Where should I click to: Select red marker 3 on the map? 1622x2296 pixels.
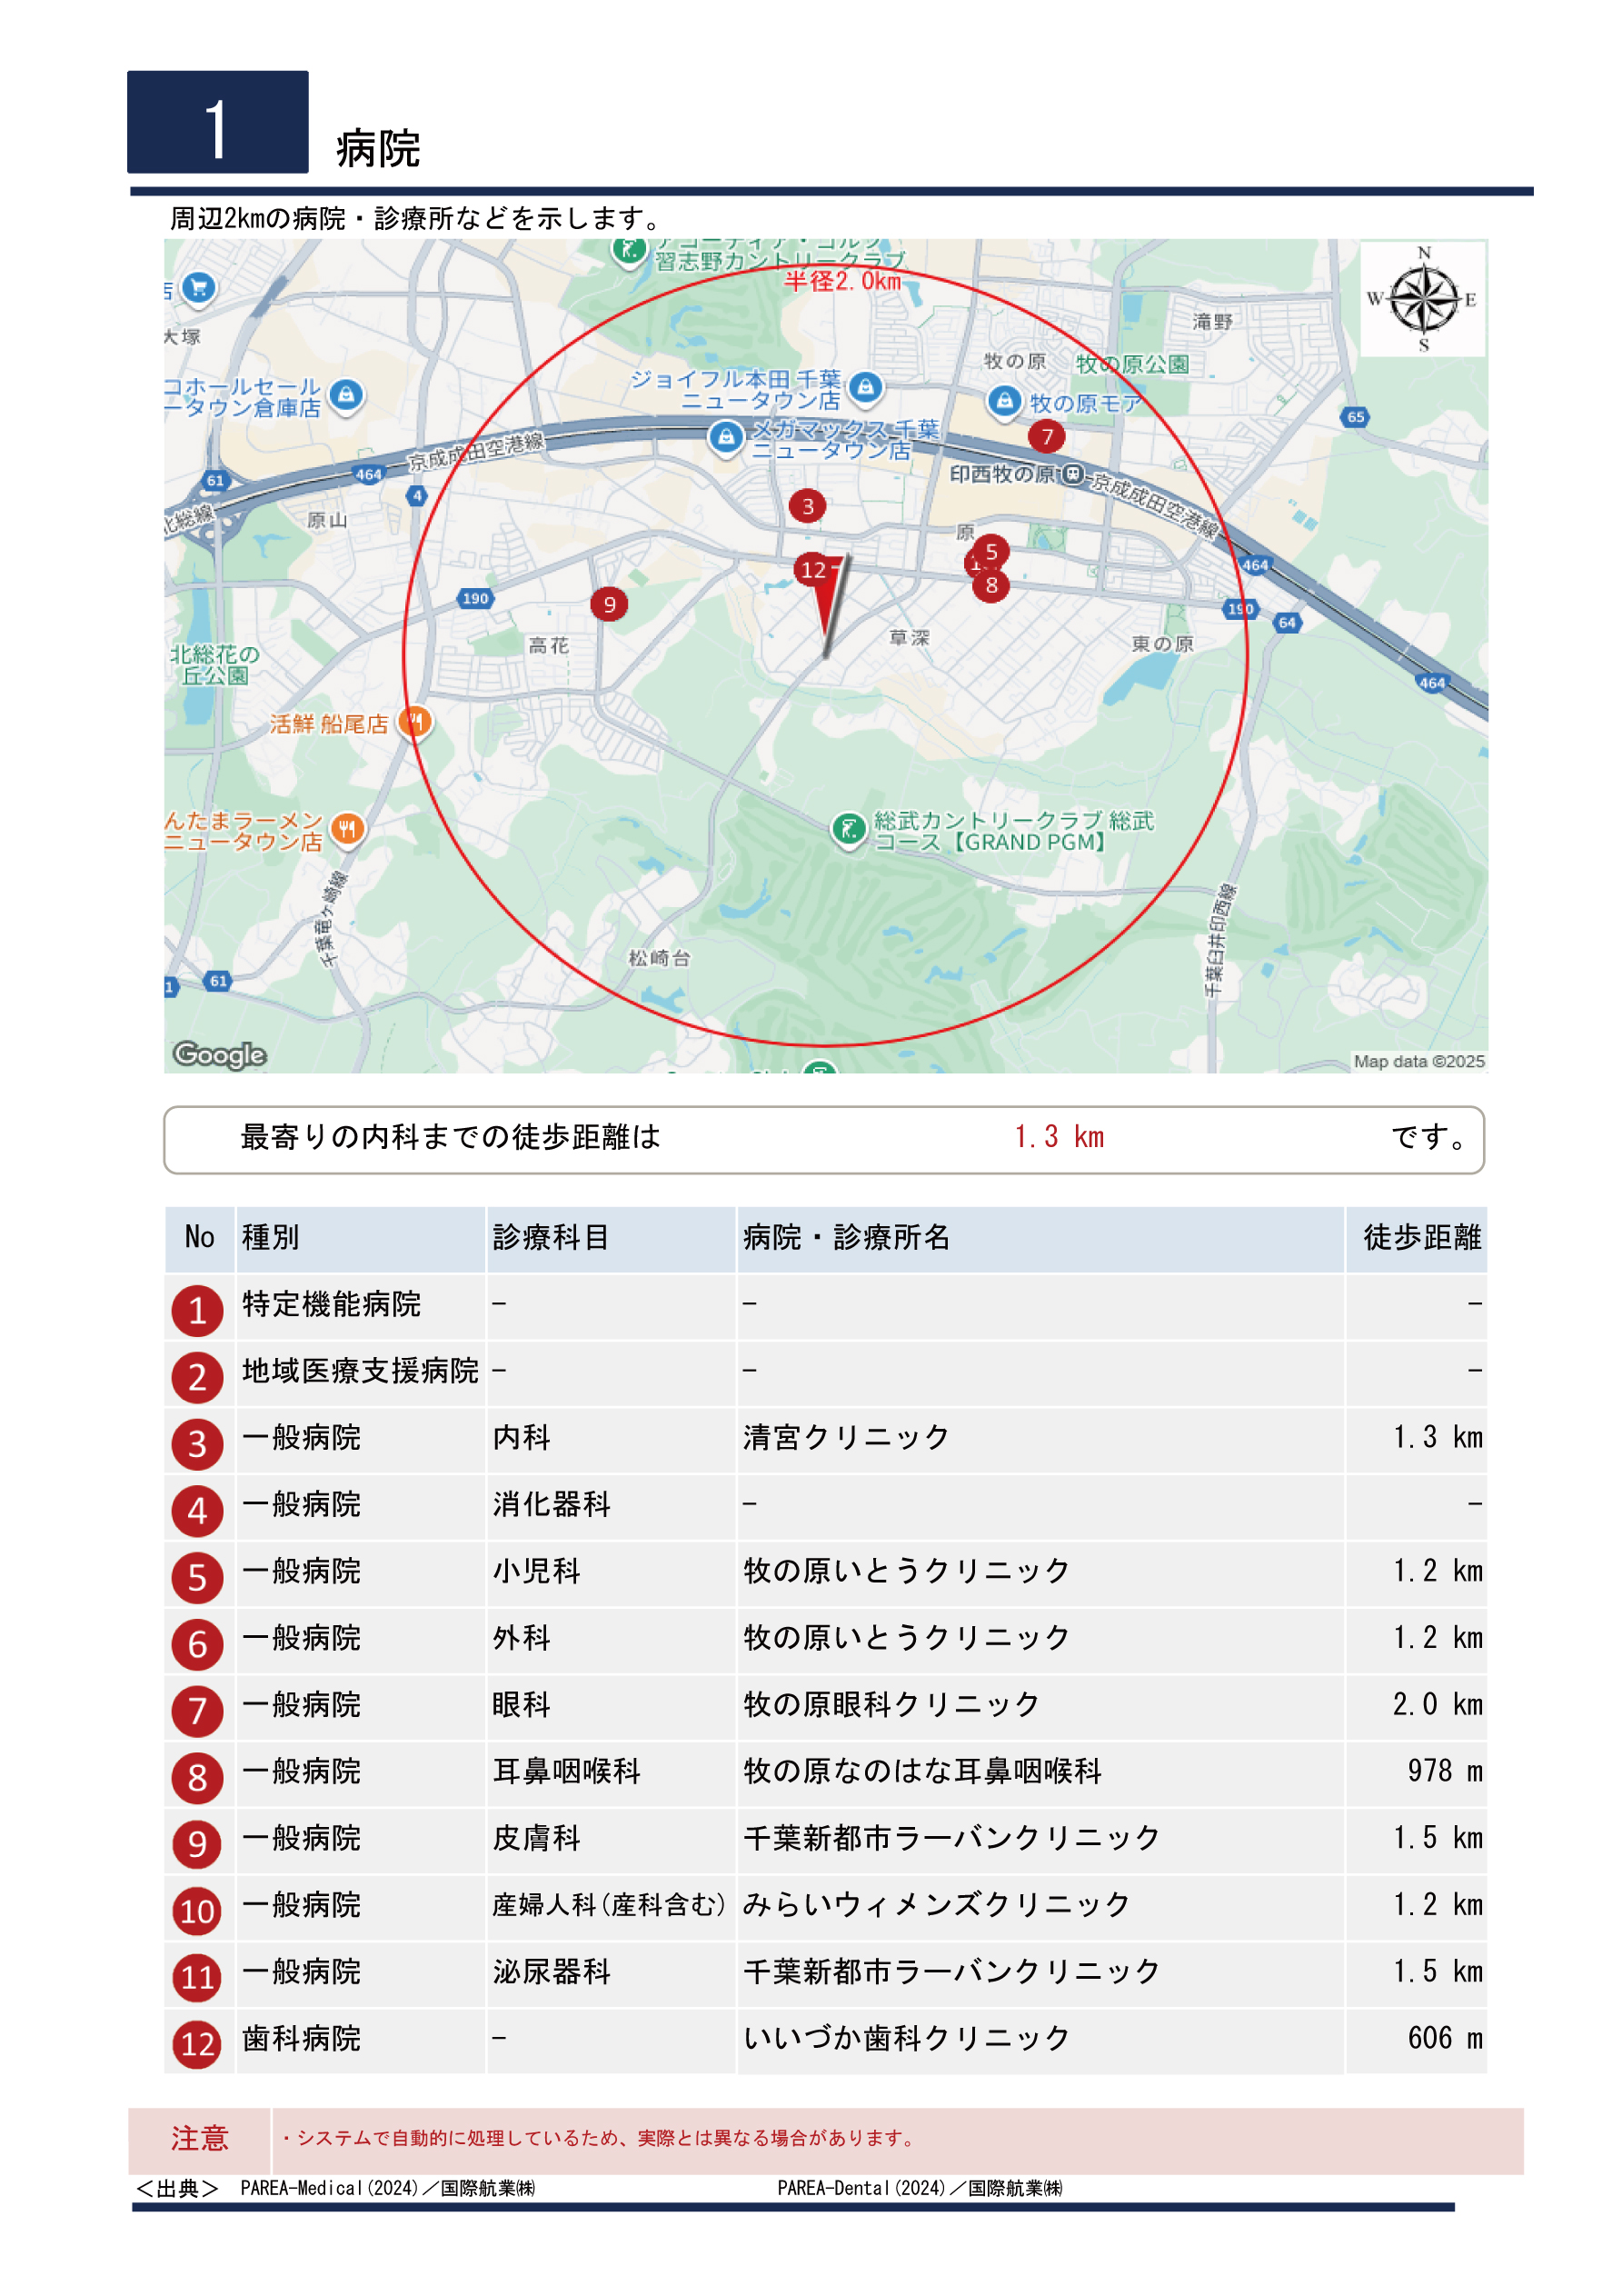click(x=807, y=506)
